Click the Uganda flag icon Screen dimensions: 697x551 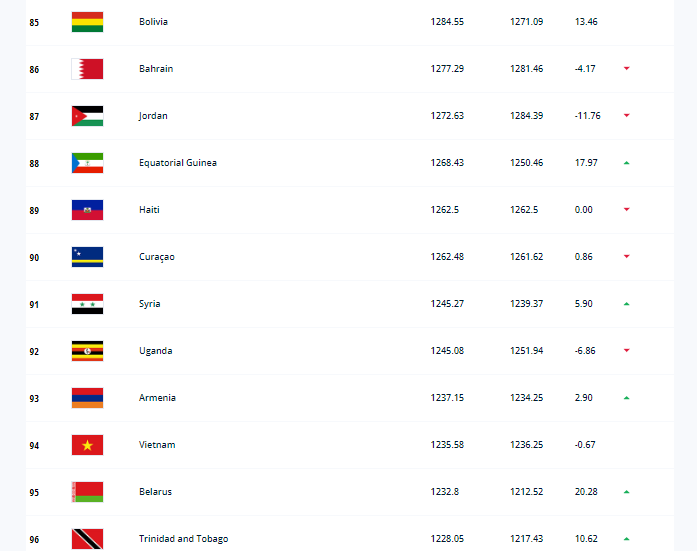[87, 351]
